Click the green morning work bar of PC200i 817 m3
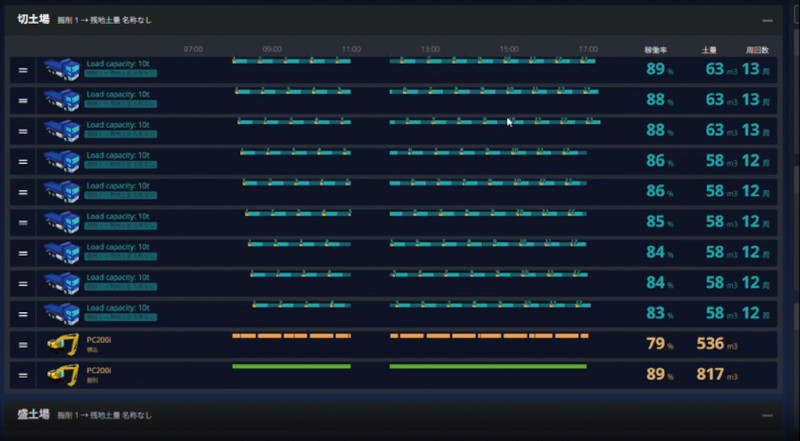Image resolution: width=800 pixels, height=441 pixels. pyautogui.click(x=291, y=366)
